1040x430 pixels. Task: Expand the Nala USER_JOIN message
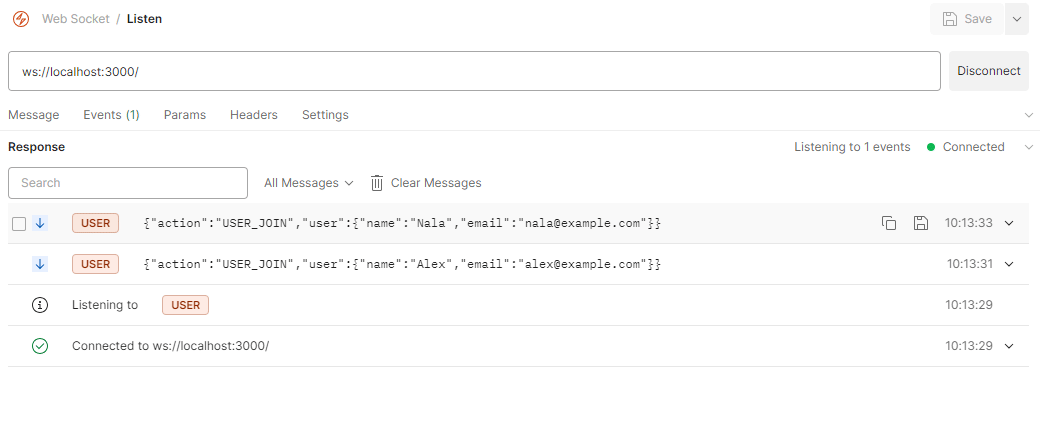click(1009, 223)
